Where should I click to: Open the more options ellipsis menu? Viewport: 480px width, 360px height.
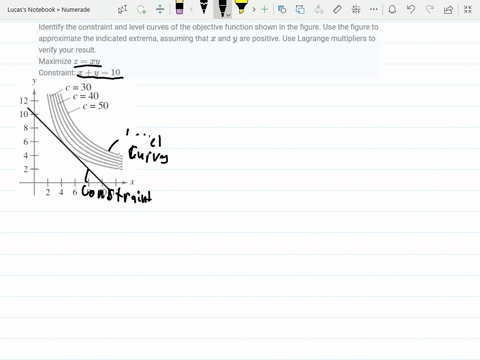[374, 9]
